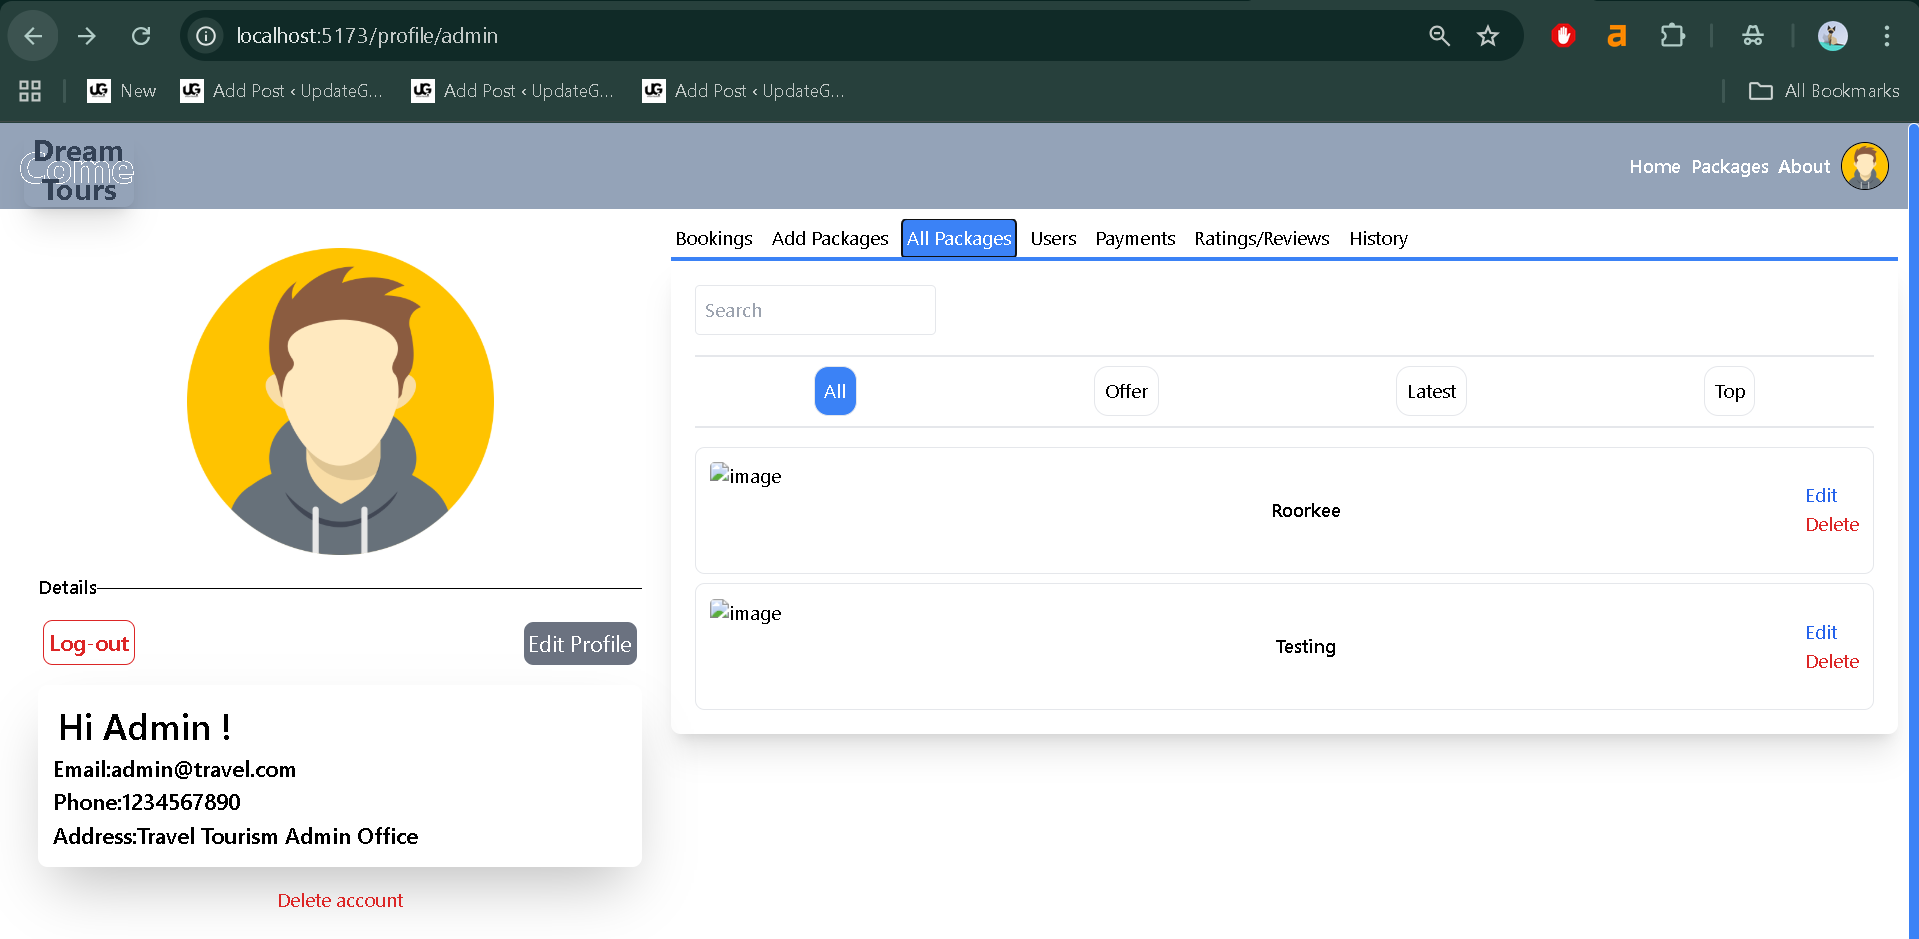Open the All Bookmarks folder
The image size is (1919, 939).
point(1824,91)
